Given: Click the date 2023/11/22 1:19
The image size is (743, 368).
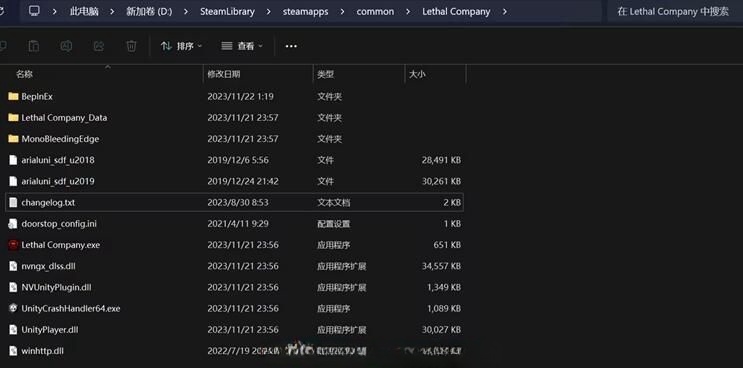Looking at the screenshot, I should coord(240,97).
